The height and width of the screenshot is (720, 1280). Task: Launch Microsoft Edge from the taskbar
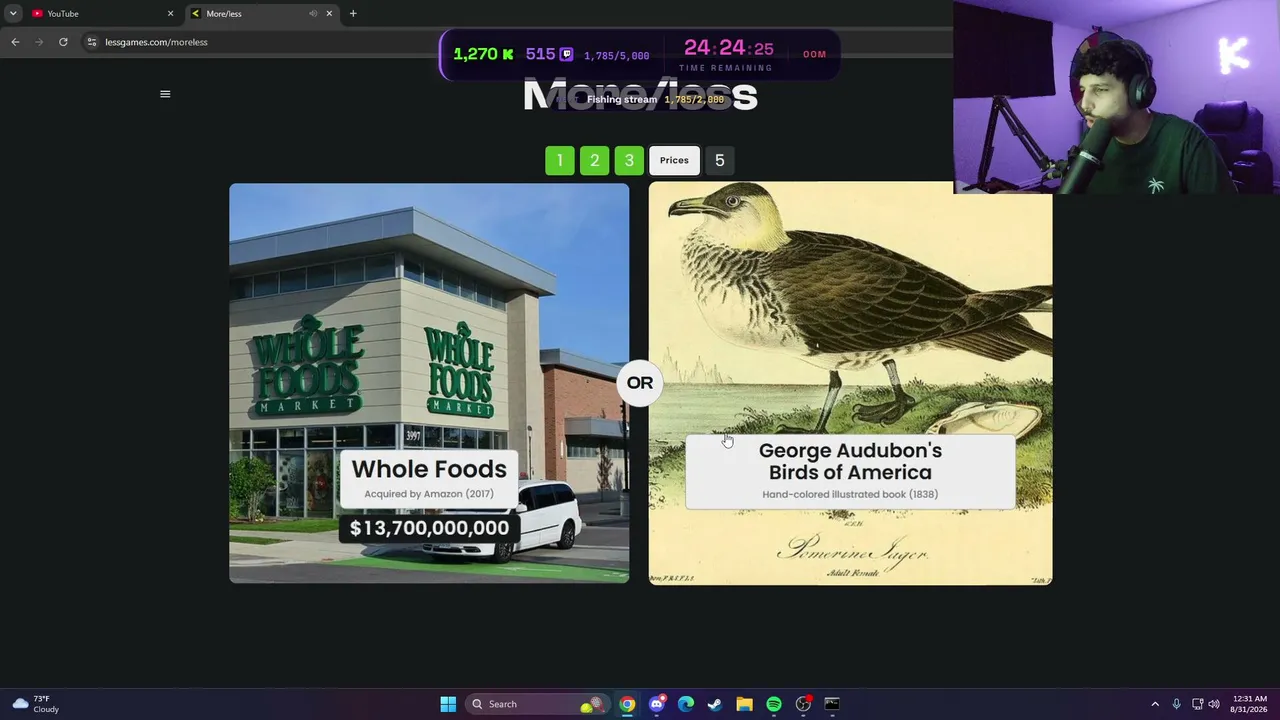coord(686,704)
